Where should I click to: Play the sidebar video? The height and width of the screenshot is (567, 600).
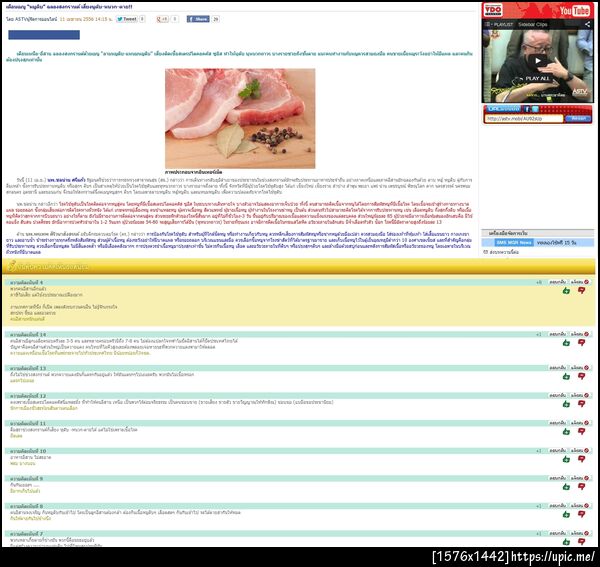tap(538, 60)
